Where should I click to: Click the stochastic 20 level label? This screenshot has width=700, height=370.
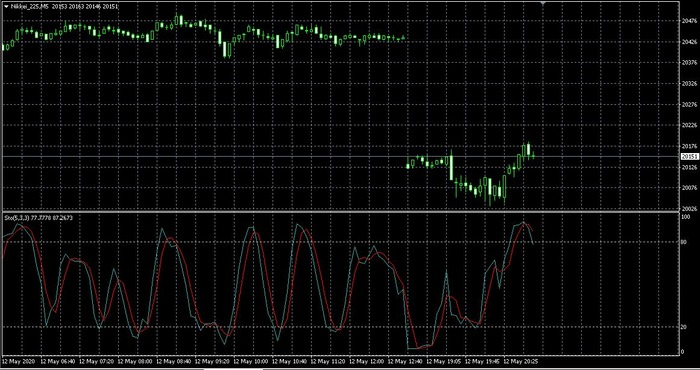tap(683, 327)
